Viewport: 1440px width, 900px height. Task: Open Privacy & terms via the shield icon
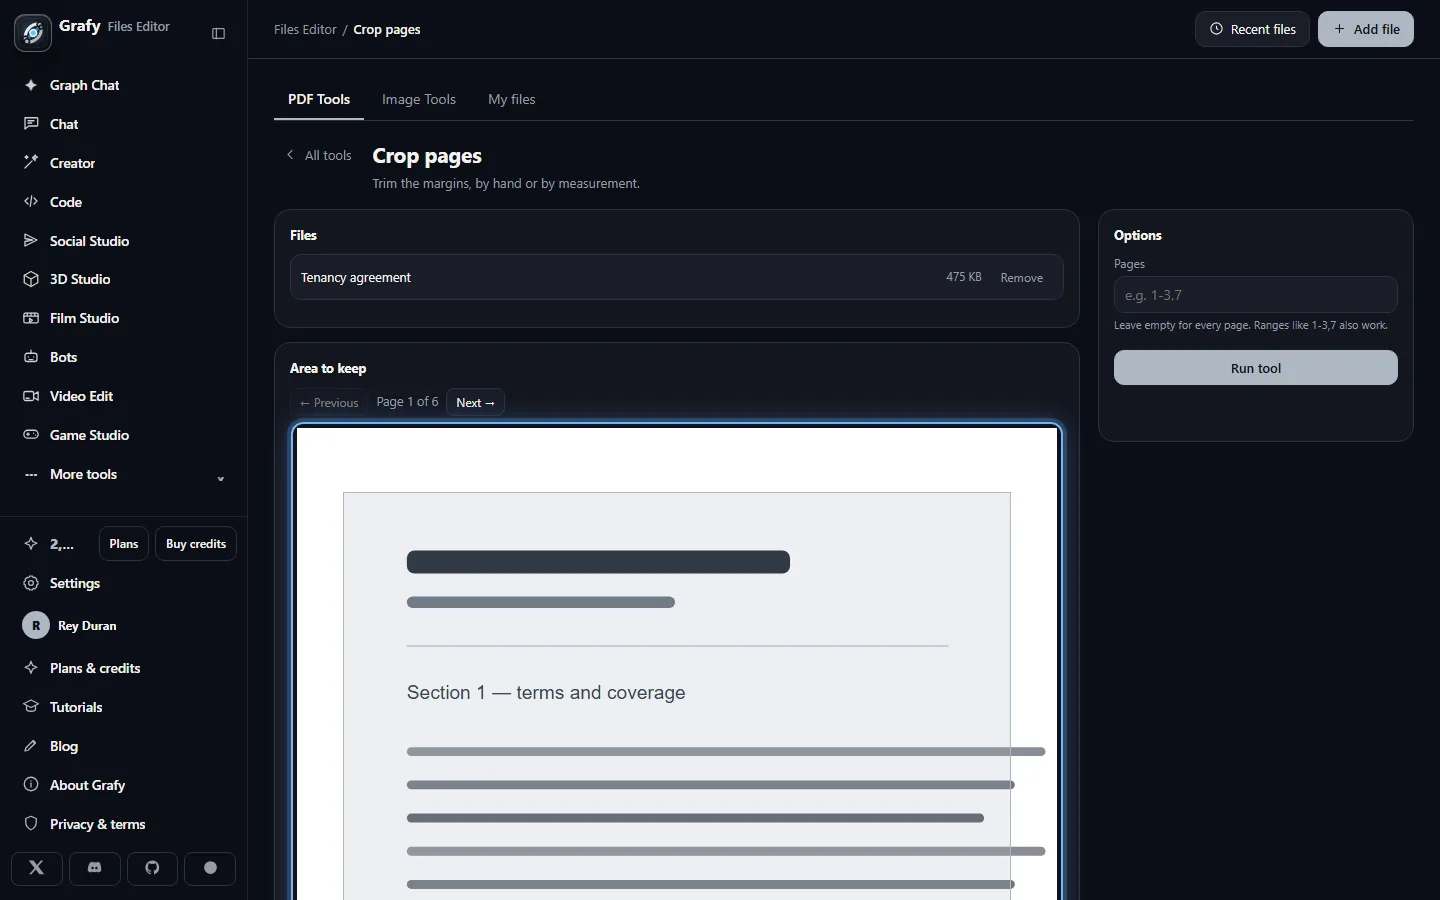coord(31,824)
